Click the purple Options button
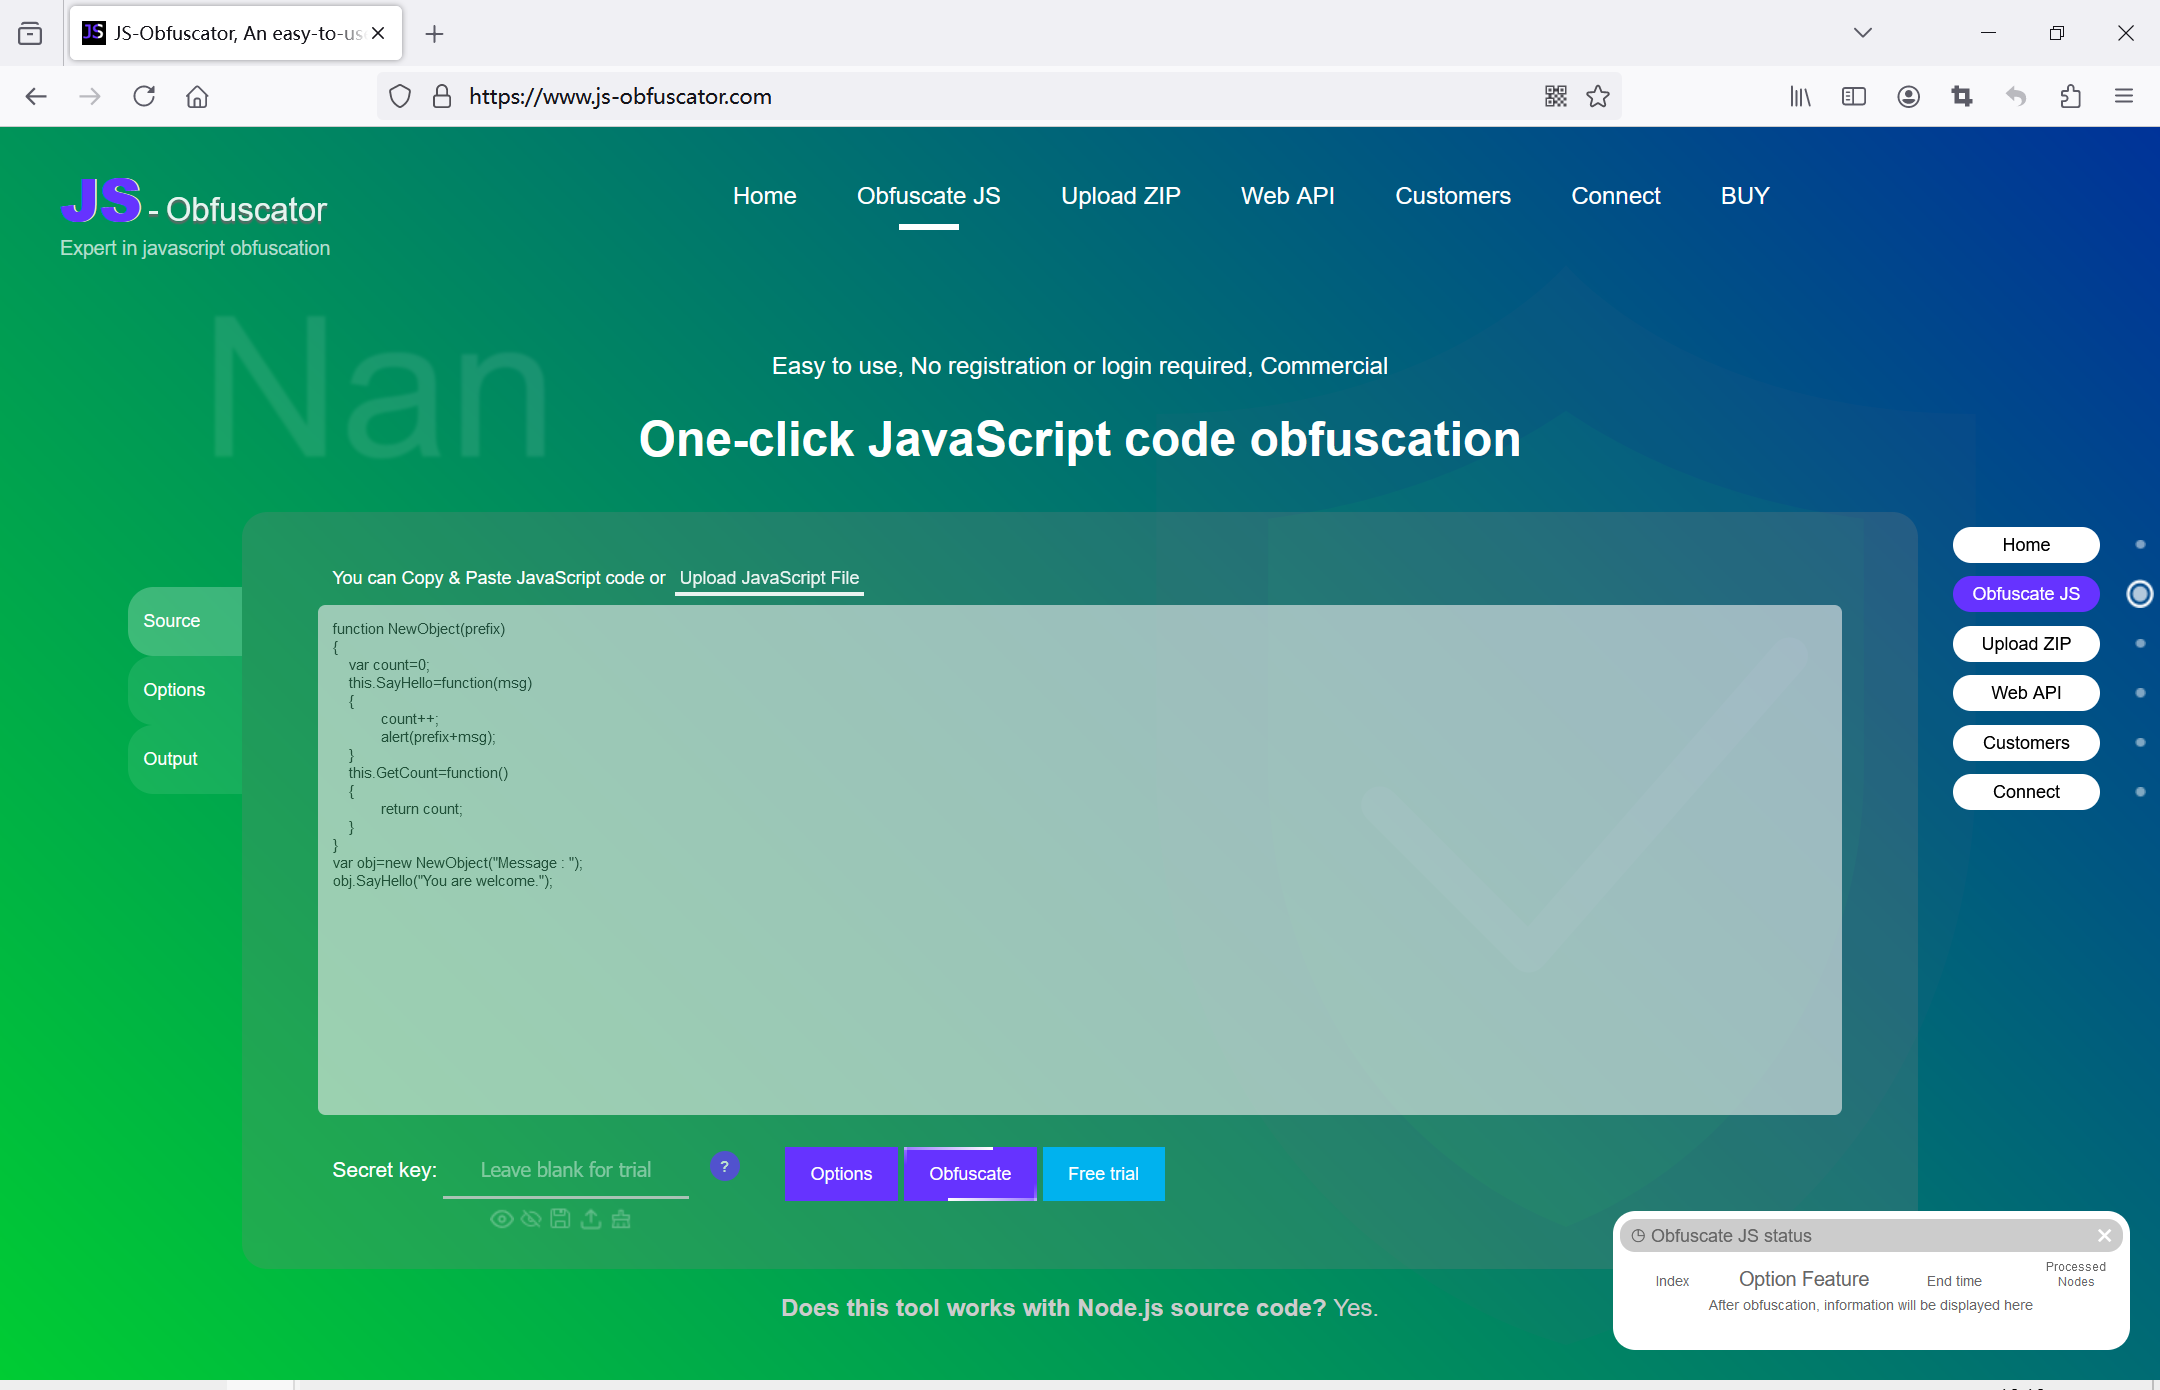 pyautogui.click(x=841, y=1174)
